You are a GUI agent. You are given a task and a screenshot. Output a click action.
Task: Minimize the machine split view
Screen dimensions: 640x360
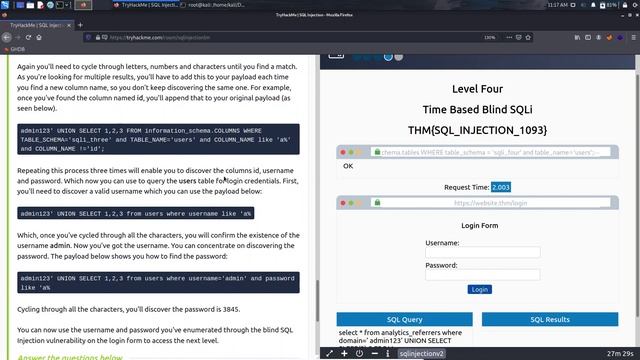pos(374,354)
